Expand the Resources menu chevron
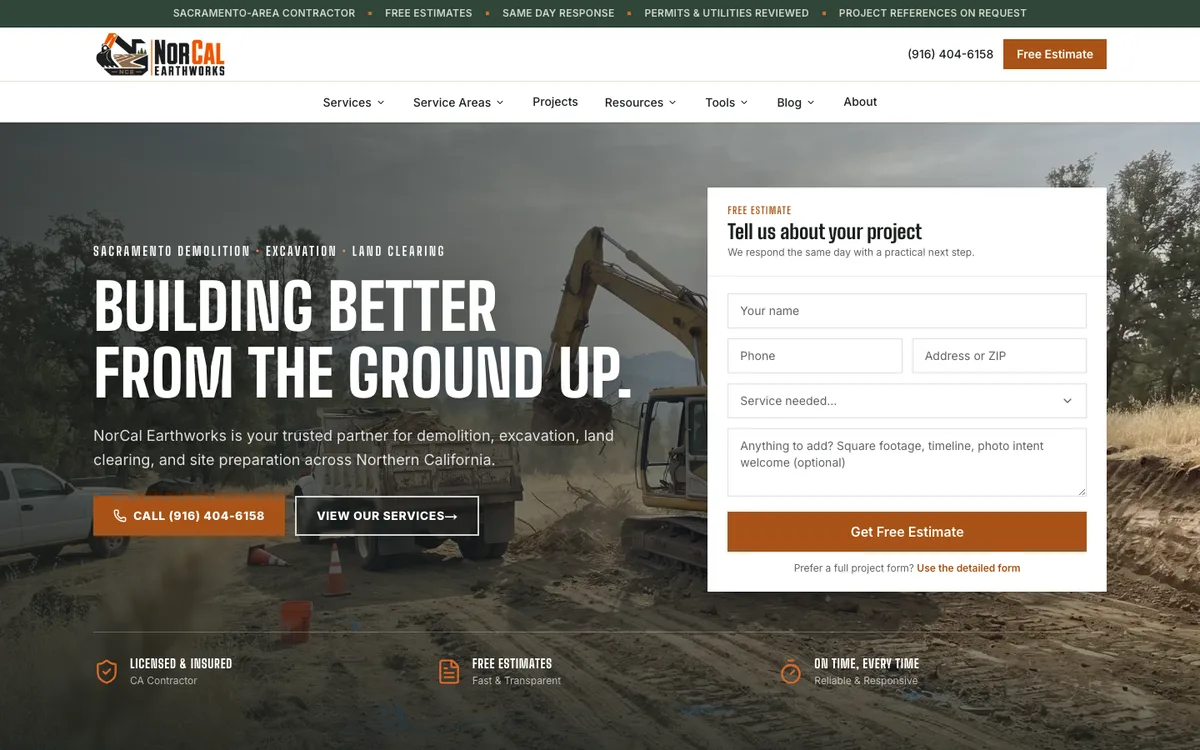This screenshot has height=750, width=1200. click(673, 103)
